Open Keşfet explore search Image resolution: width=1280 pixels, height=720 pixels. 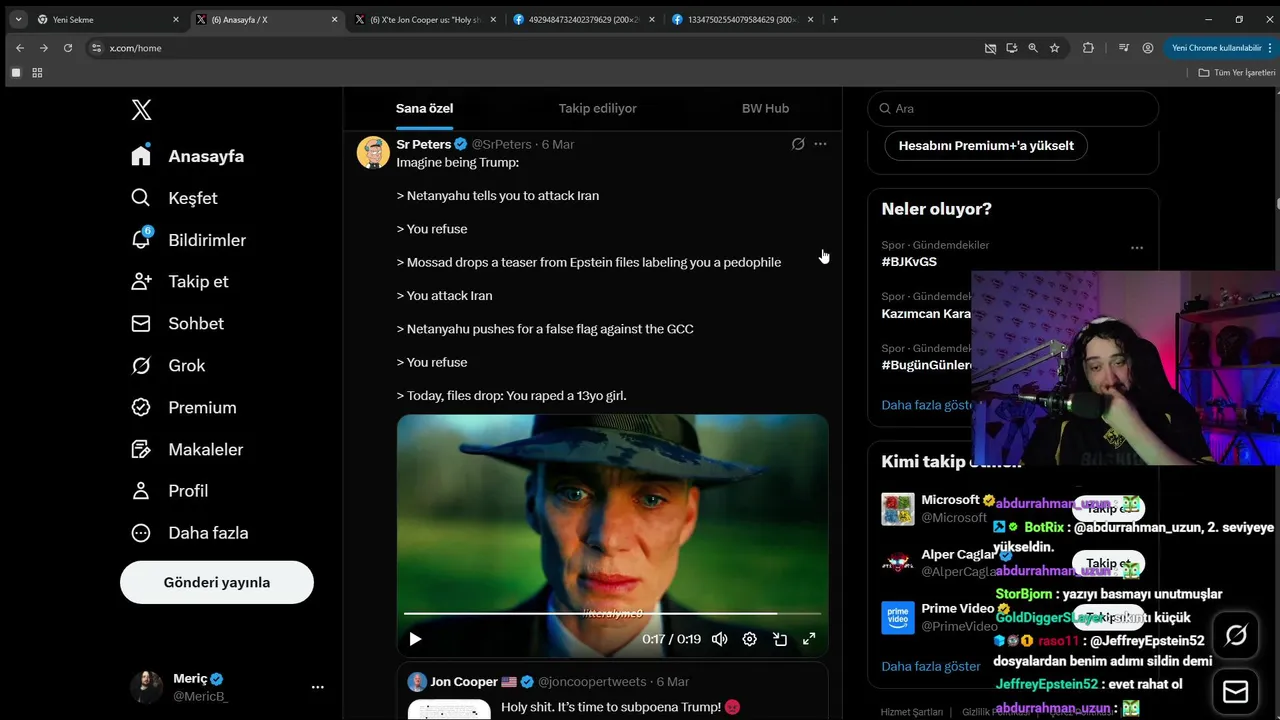(x=174, y=198)
